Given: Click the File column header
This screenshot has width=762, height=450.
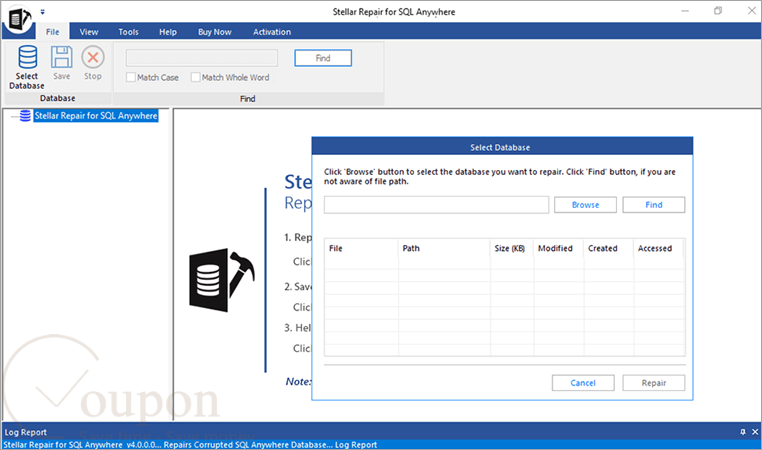Looking at the screenshot, I should tap(362, 248).
